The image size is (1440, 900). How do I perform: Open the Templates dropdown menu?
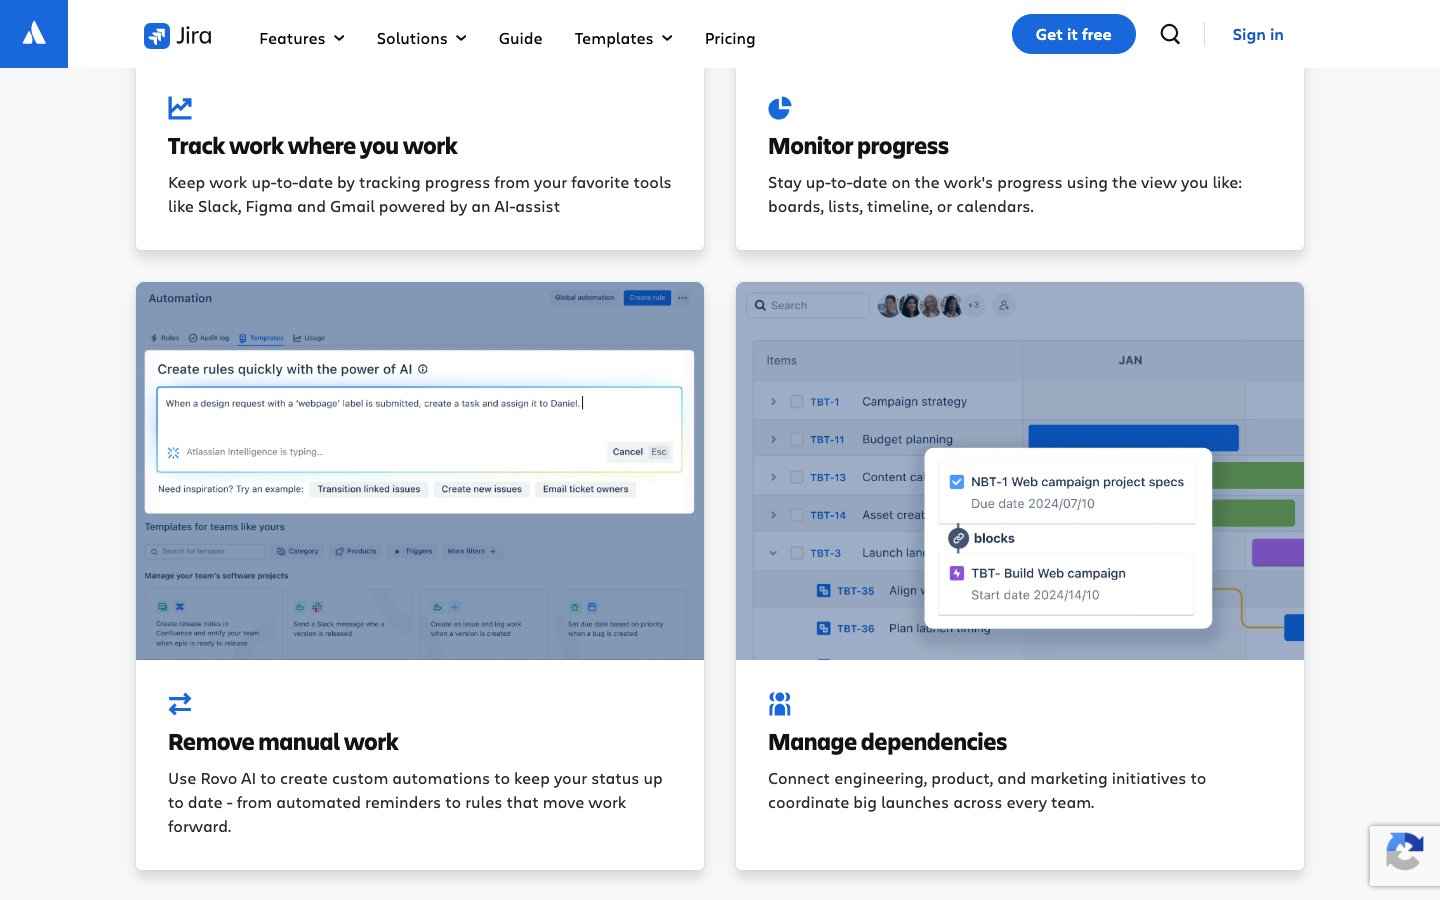[x=623, y=38]
